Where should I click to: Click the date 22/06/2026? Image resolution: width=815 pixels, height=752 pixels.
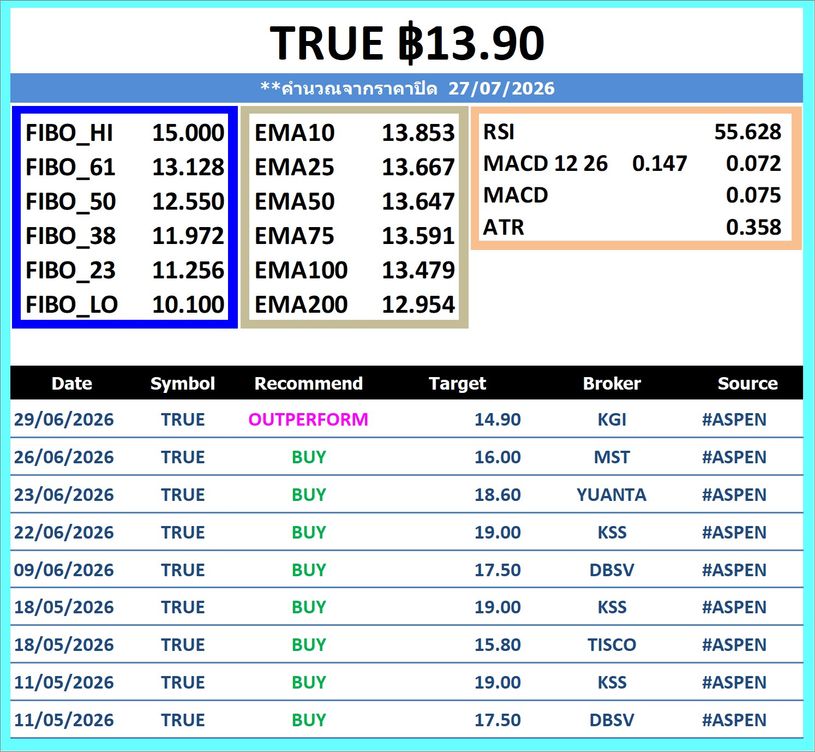tap(63, 532)
